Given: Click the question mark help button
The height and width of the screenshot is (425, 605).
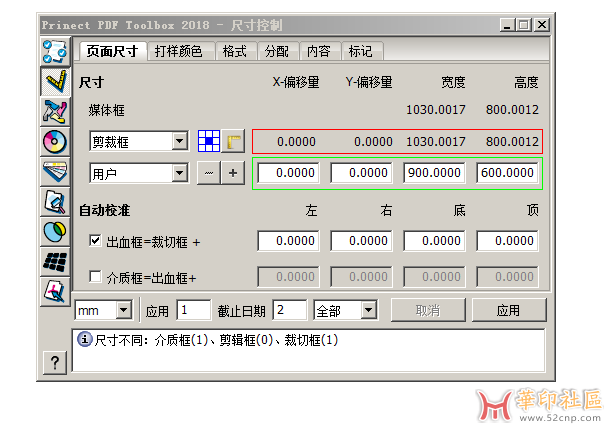Looking at the screenshot, I should coord(55,362).
